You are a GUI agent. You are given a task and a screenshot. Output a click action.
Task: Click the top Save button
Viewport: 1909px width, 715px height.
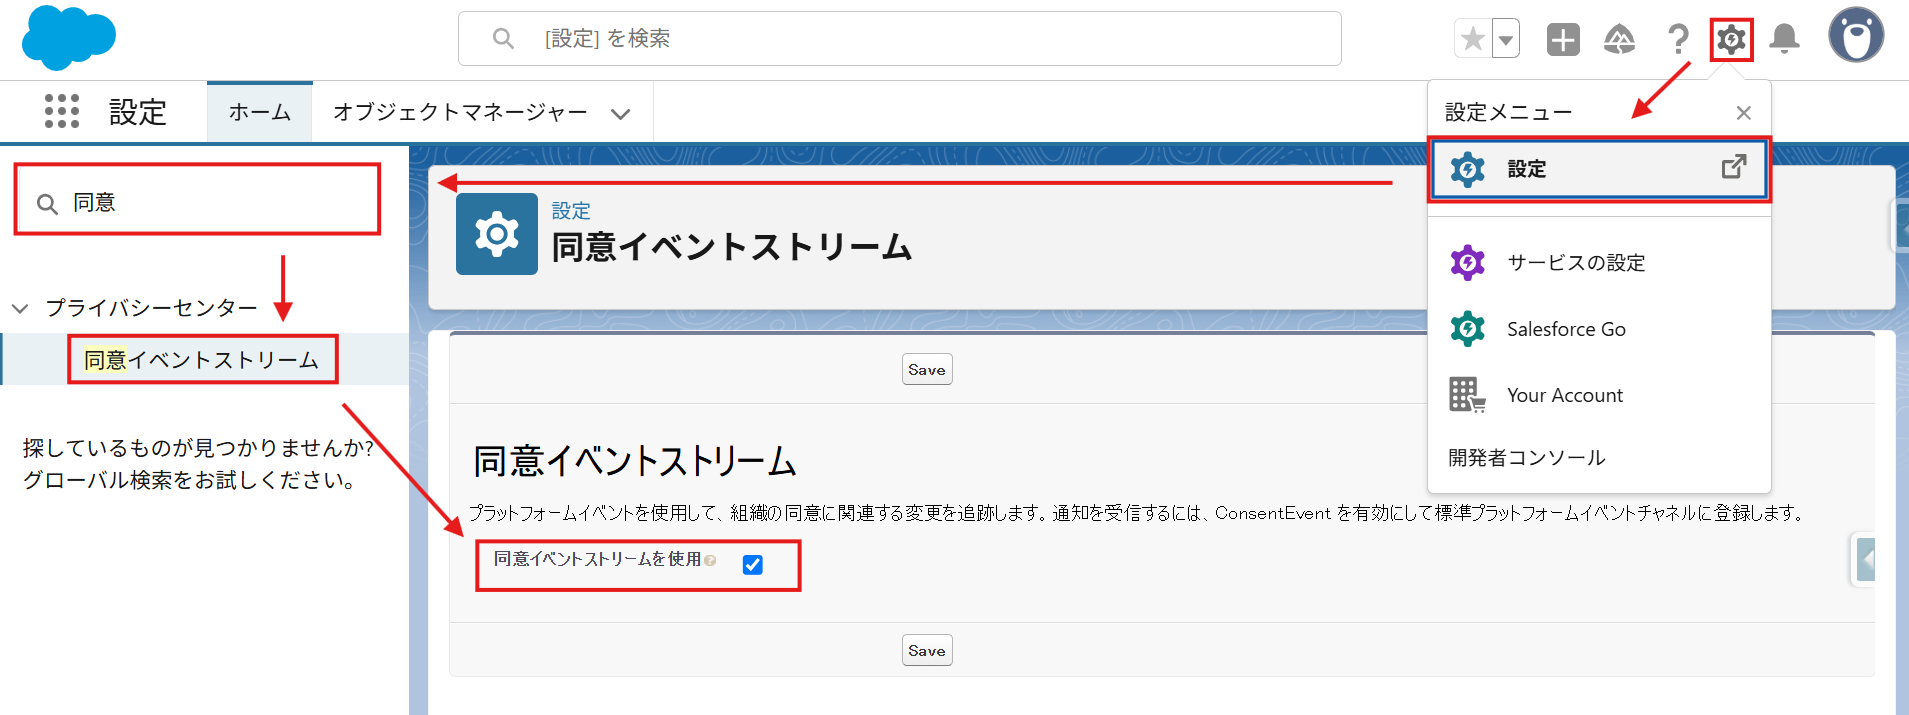(x=926, y=370)
